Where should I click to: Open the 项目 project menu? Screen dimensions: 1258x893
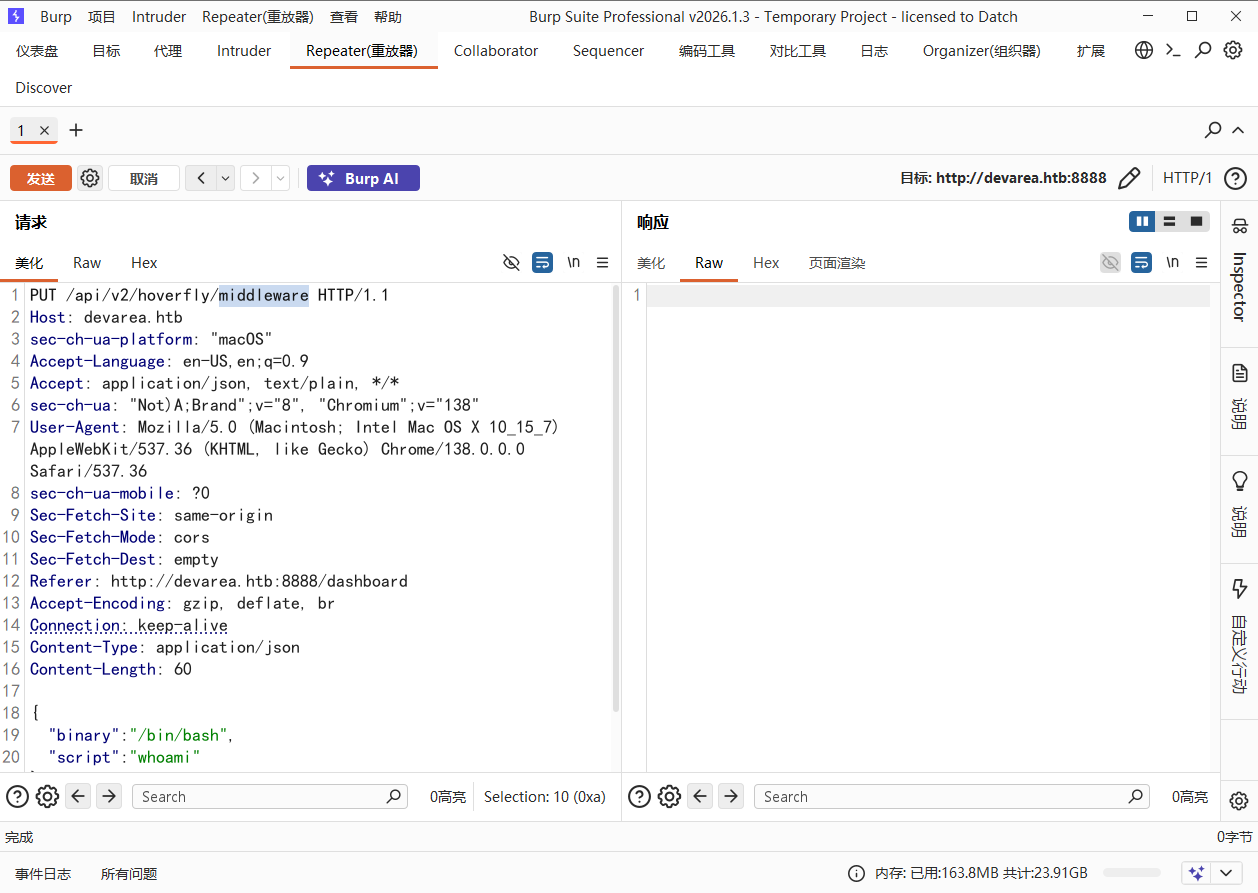point(102,17)
